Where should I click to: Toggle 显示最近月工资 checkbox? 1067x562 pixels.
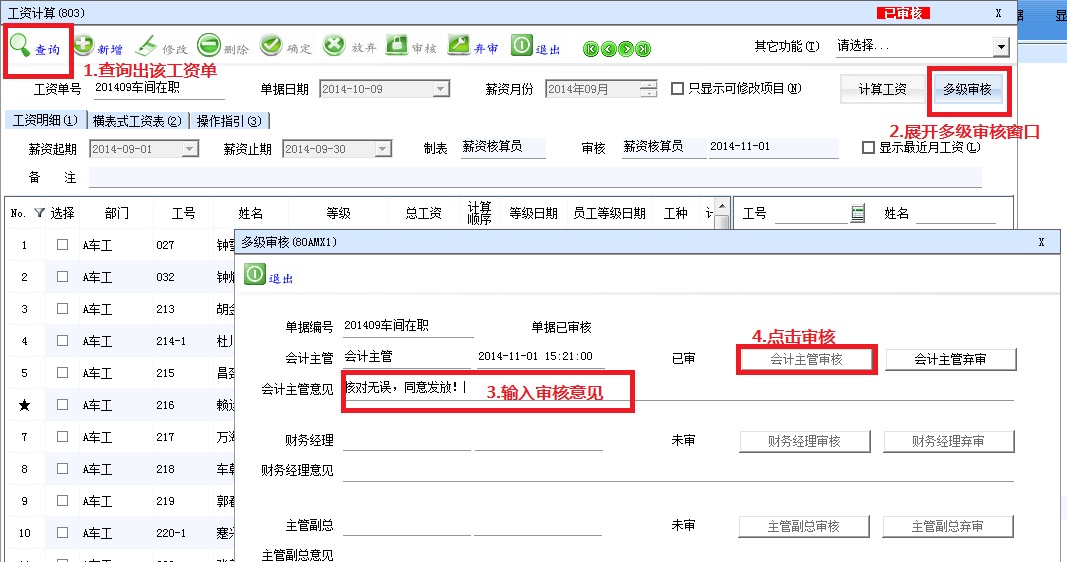(868, 147)
